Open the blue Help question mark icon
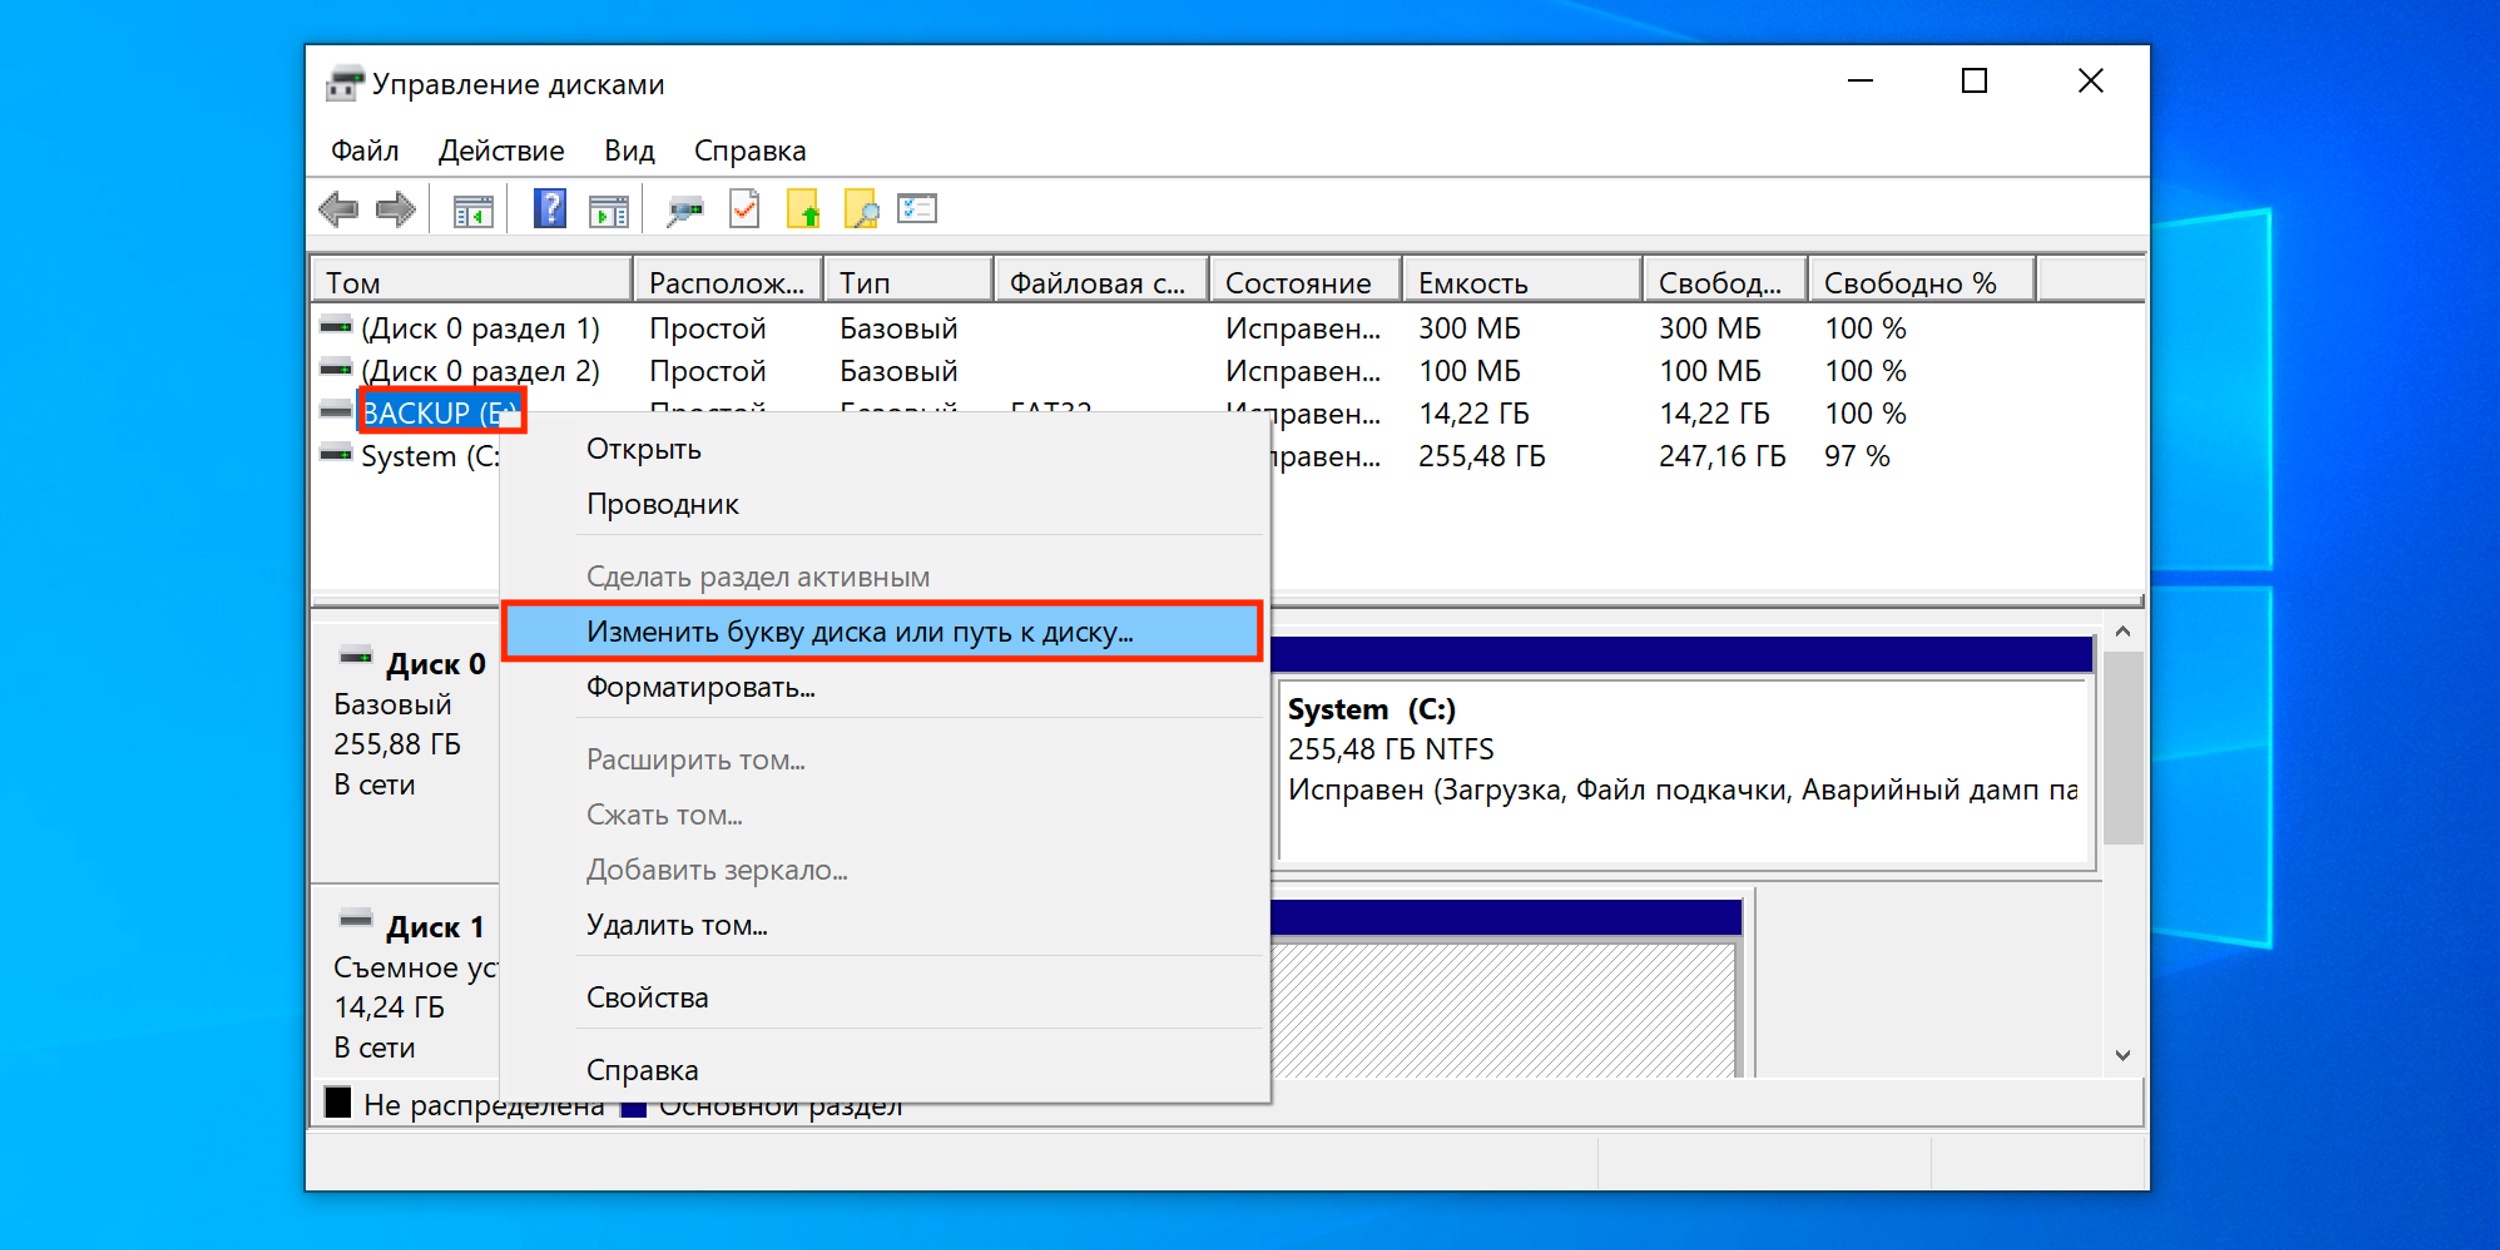The width and height of the screenshot is (2500, 1250). coord(550,209)
